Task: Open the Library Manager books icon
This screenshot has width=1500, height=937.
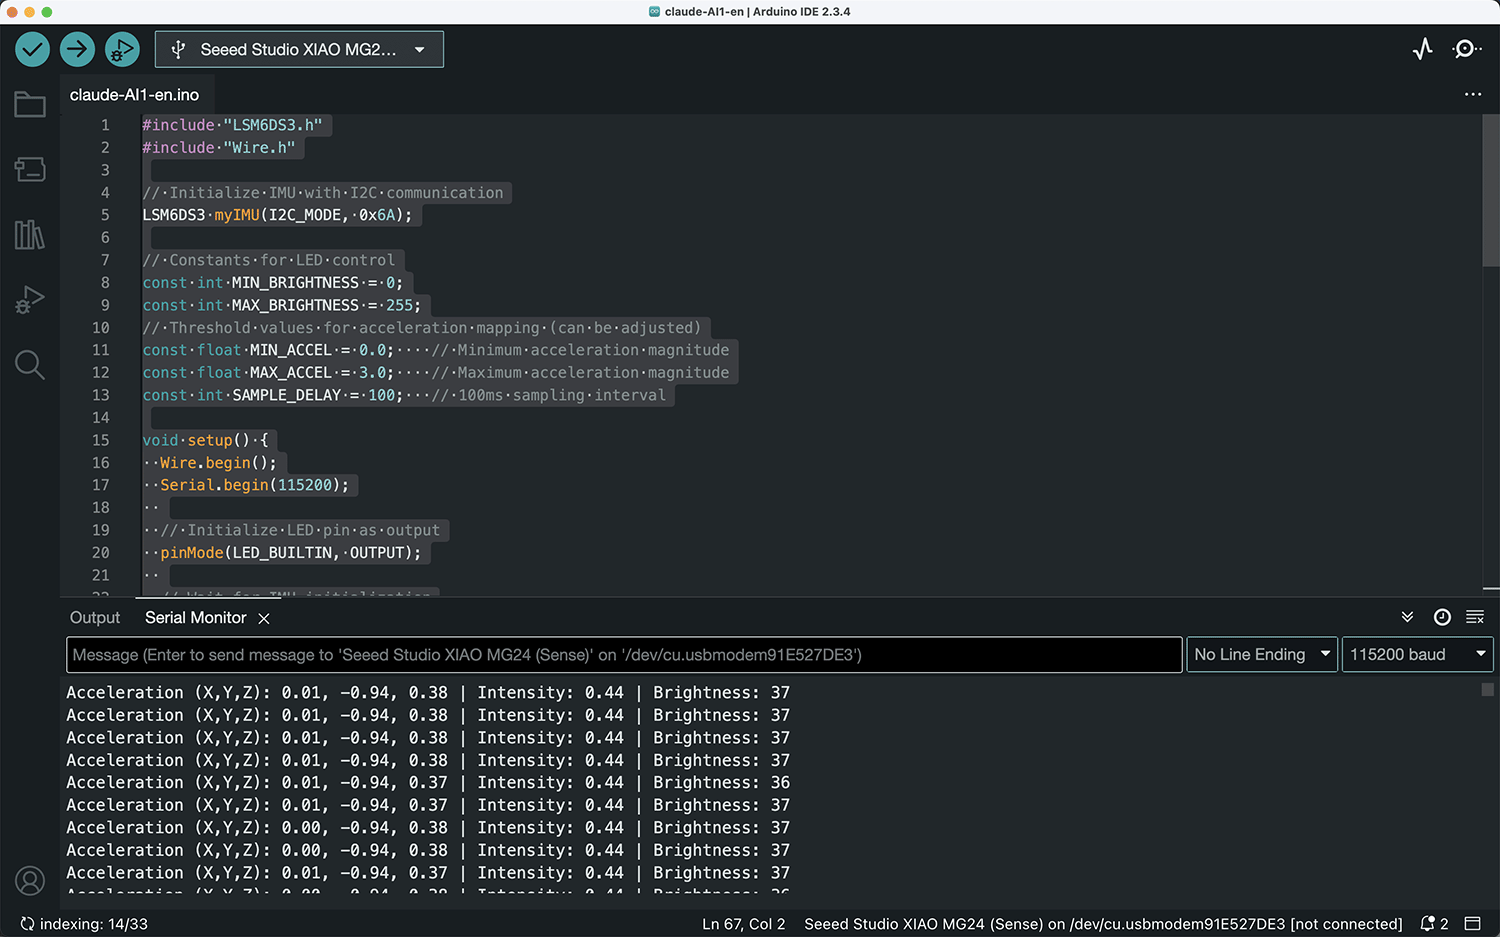Action: click(x=30, y=235)
